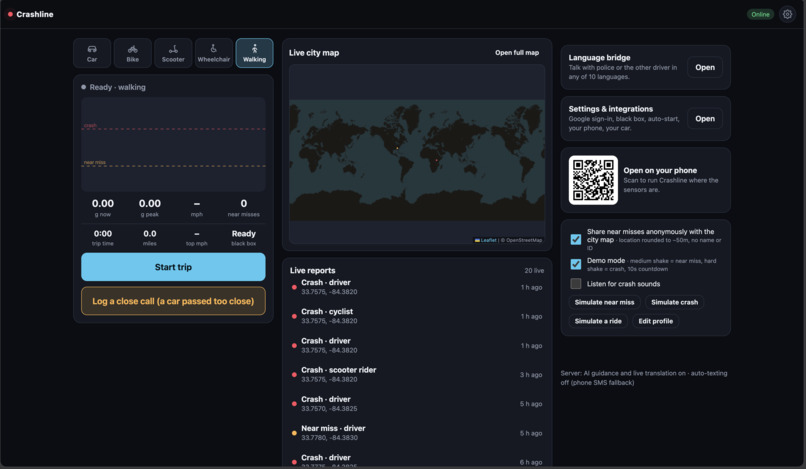The height and width of the screenshot is (469, 806).
Task: Click the yellow dot of Near miss - driver
Action: point(294,434)
